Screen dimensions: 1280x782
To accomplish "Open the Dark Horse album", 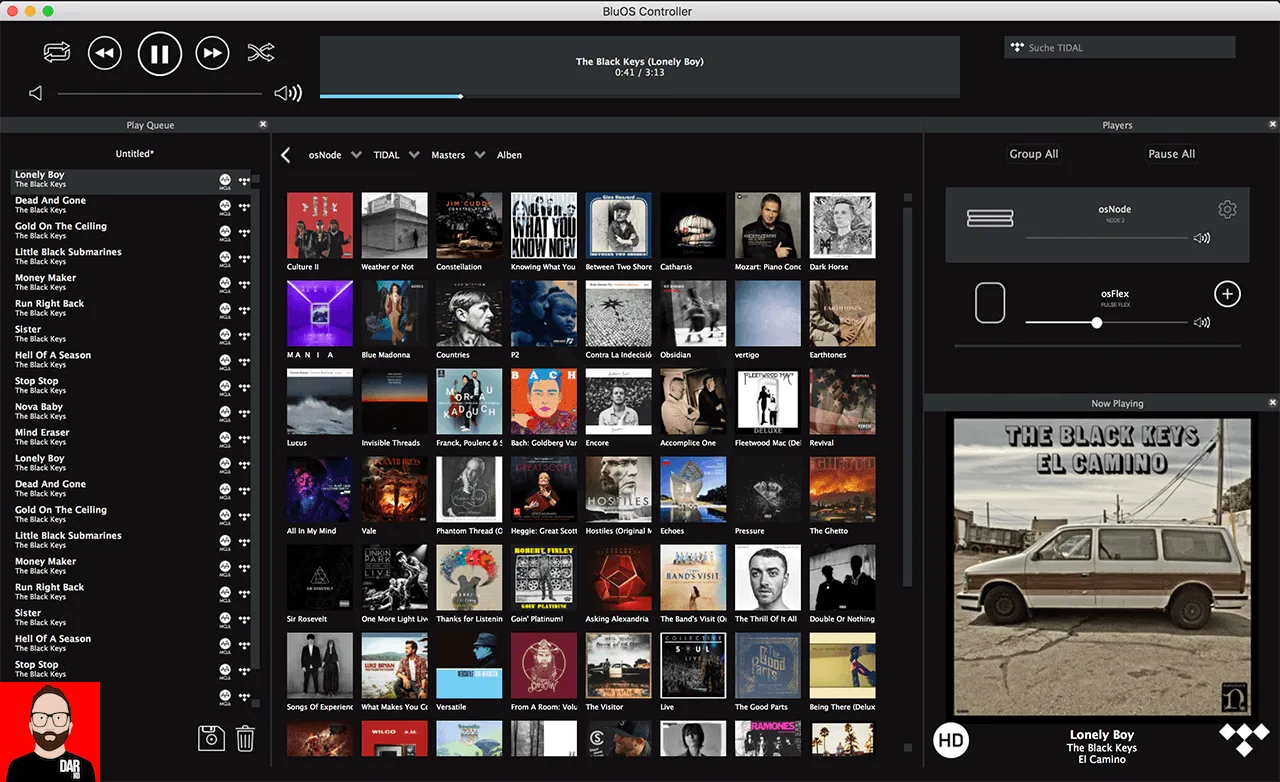I will click(842, 226).
